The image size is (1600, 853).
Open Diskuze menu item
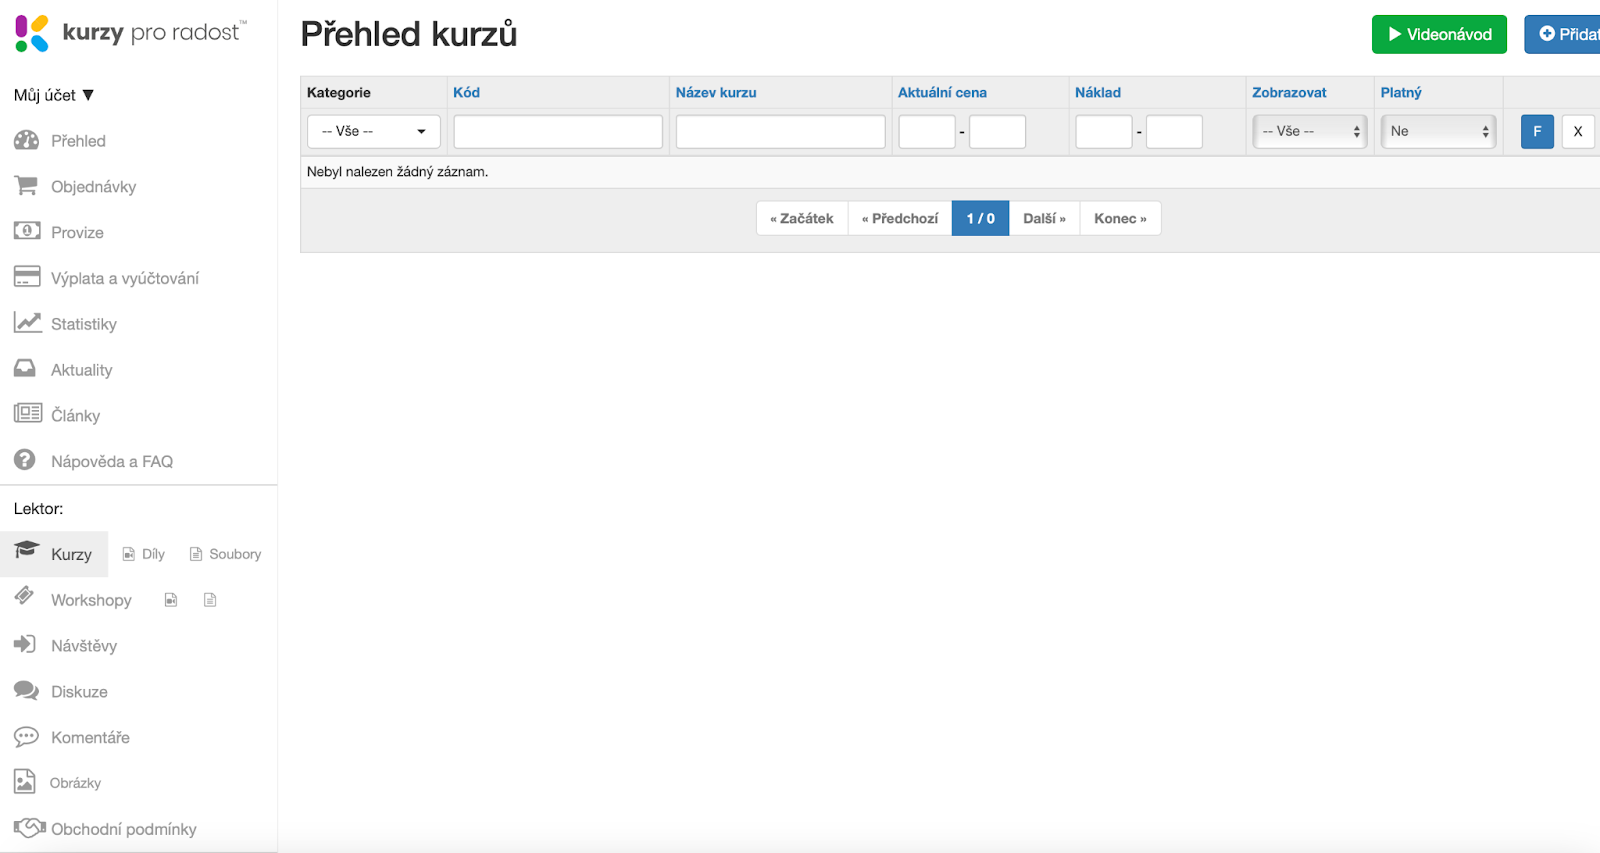[x=79, y=692]
